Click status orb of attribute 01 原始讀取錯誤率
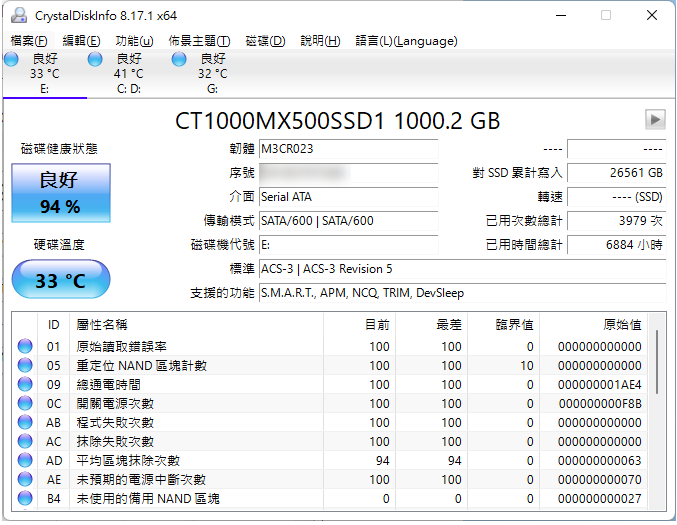The height and width of the screenshot is (525, 677). coord(25,346)
